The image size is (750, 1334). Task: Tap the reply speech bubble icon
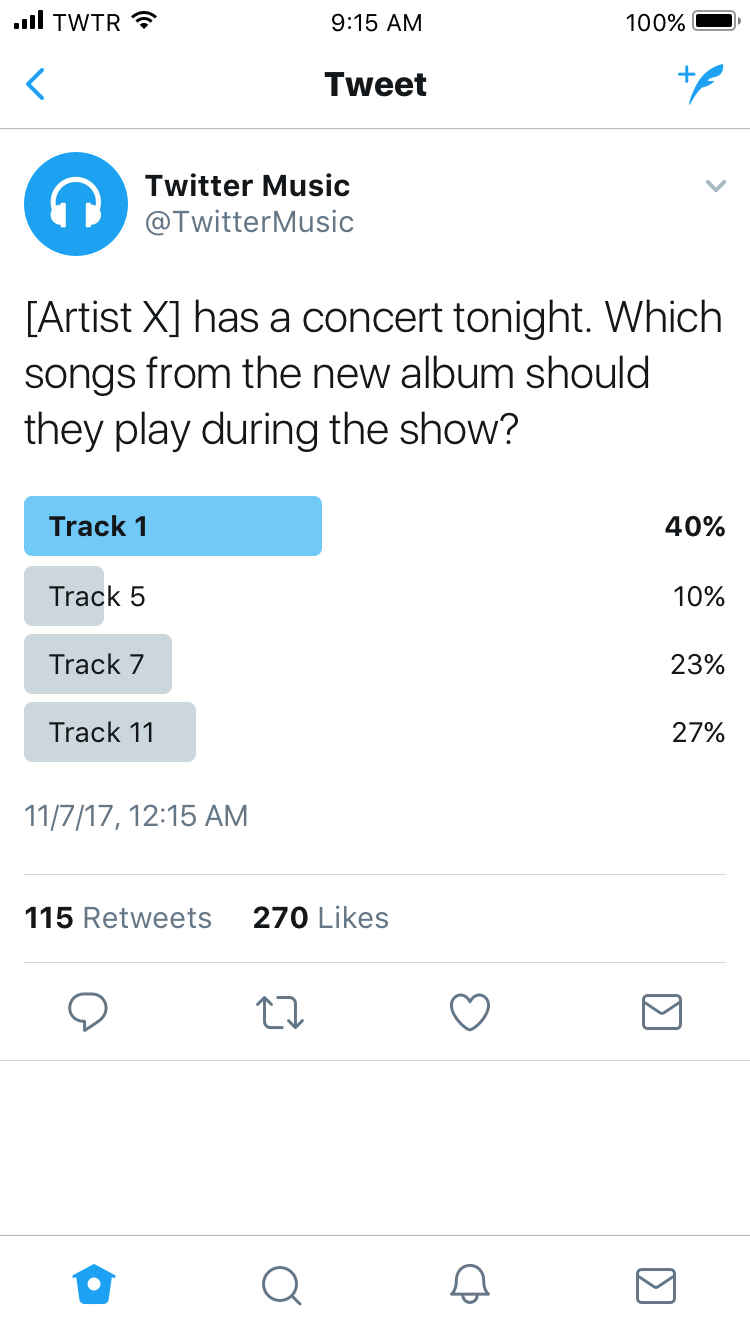[x=88, y=1011]
